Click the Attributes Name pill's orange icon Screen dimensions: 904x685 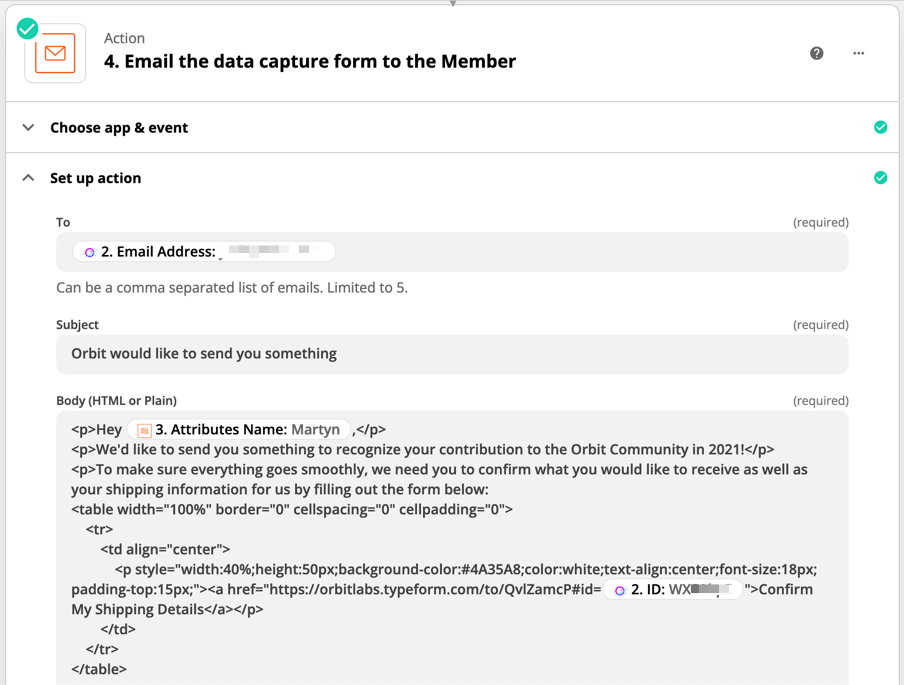(x=144, y=430)
